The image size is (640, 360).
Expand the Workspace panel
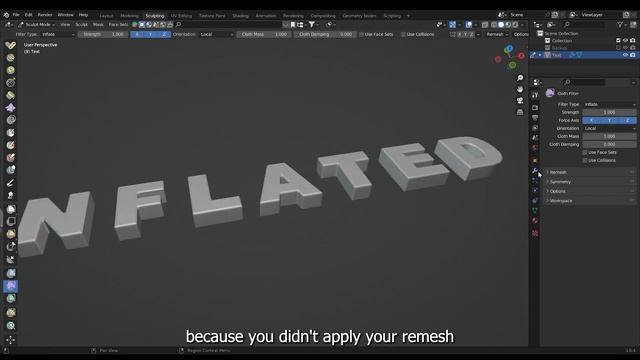(x=590, y=201)
